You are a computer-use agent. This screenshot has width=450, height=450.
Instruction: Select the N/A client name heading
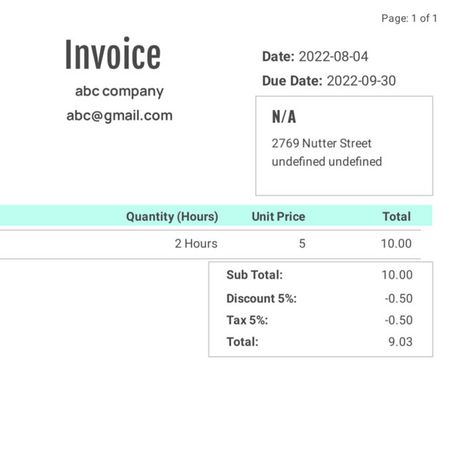click(x=284, y=117)
